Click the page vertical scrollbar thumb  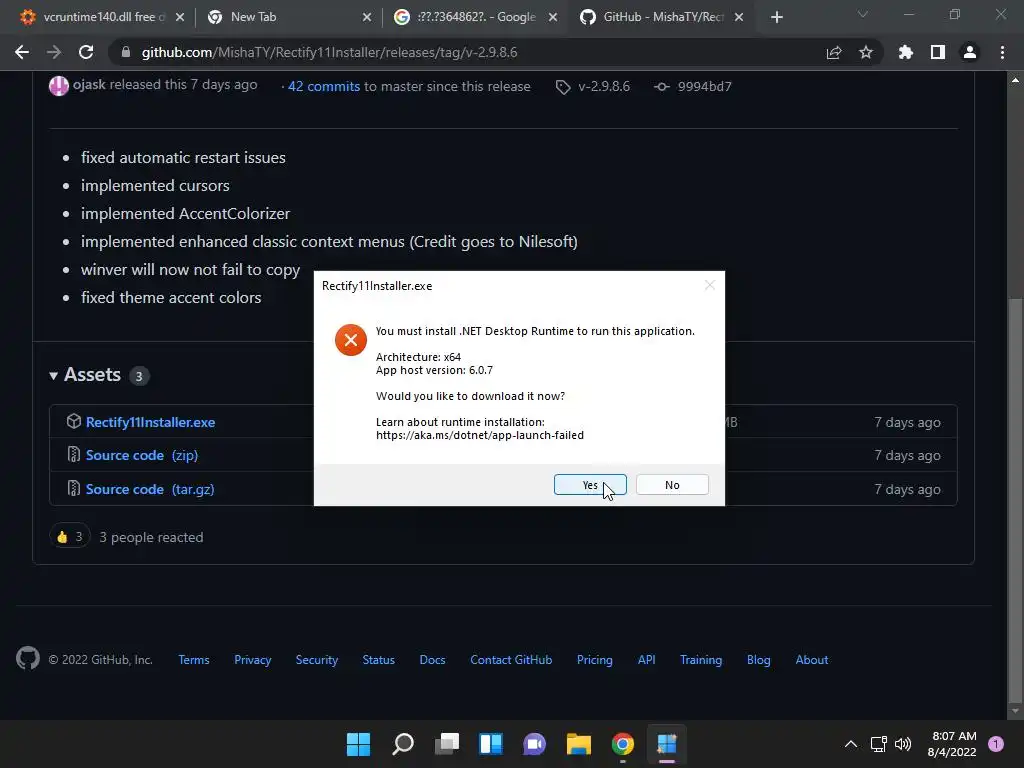(x=1015, y=500)
